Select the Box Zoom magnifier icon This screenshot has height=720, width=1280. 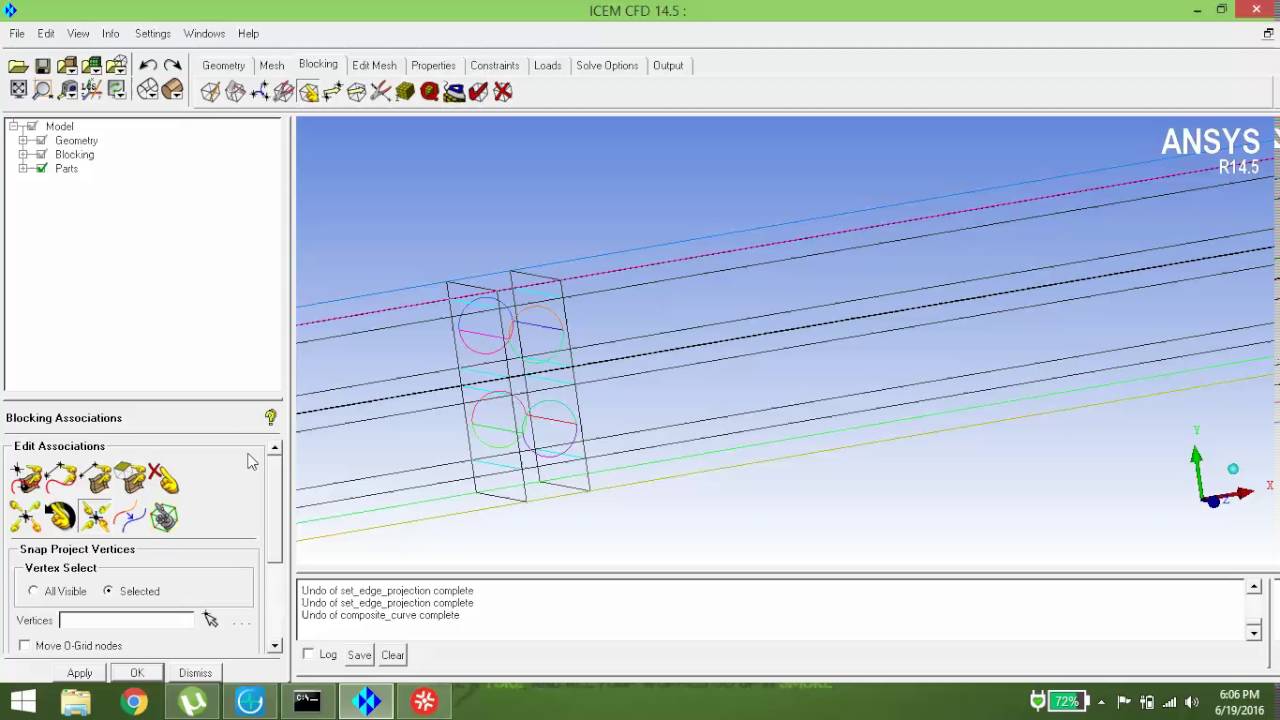43,90
